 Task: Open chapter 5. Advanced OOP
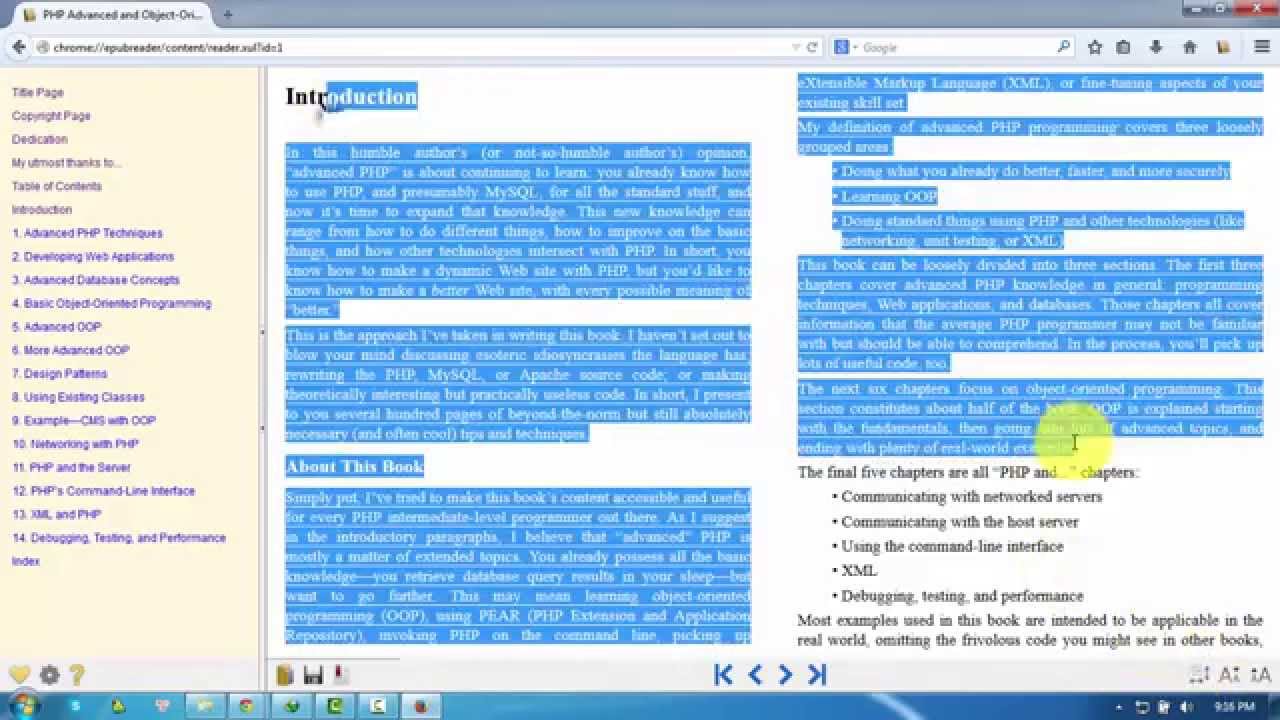pyautogui.click(x=56, y=327)
